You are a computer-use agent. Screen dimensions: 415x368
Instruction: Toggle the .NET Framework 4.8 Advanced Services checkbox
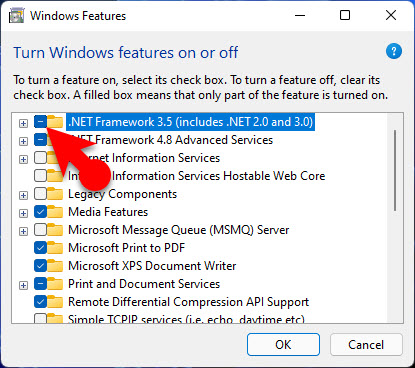pos(40,140)
